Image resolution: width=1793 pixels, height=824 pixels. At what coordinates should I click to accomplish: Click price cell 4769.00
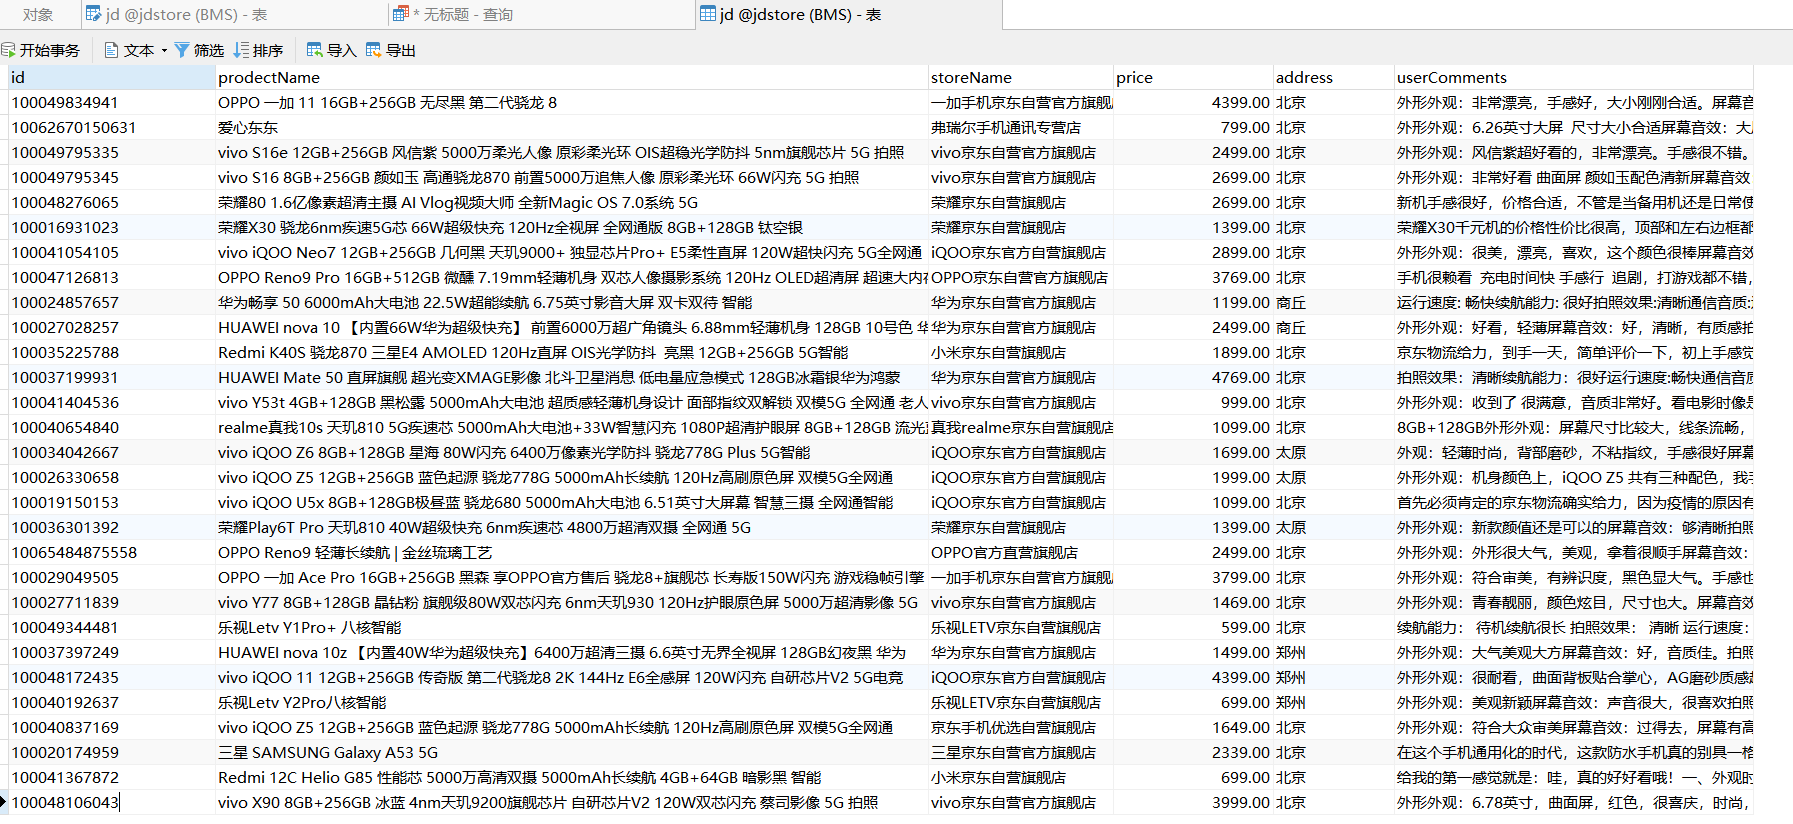[x=1193, y=378]
